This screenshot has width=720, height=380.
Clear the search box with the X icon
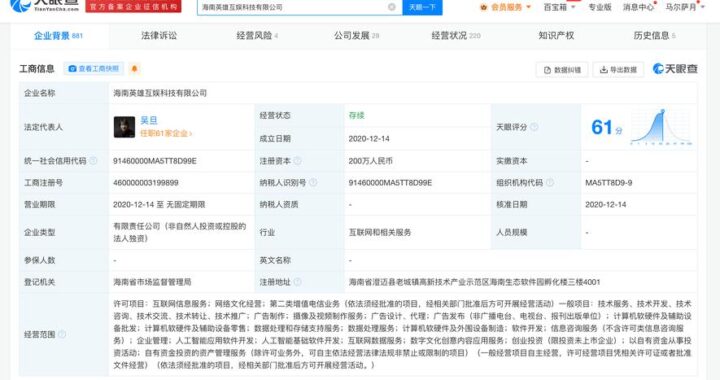392,7
